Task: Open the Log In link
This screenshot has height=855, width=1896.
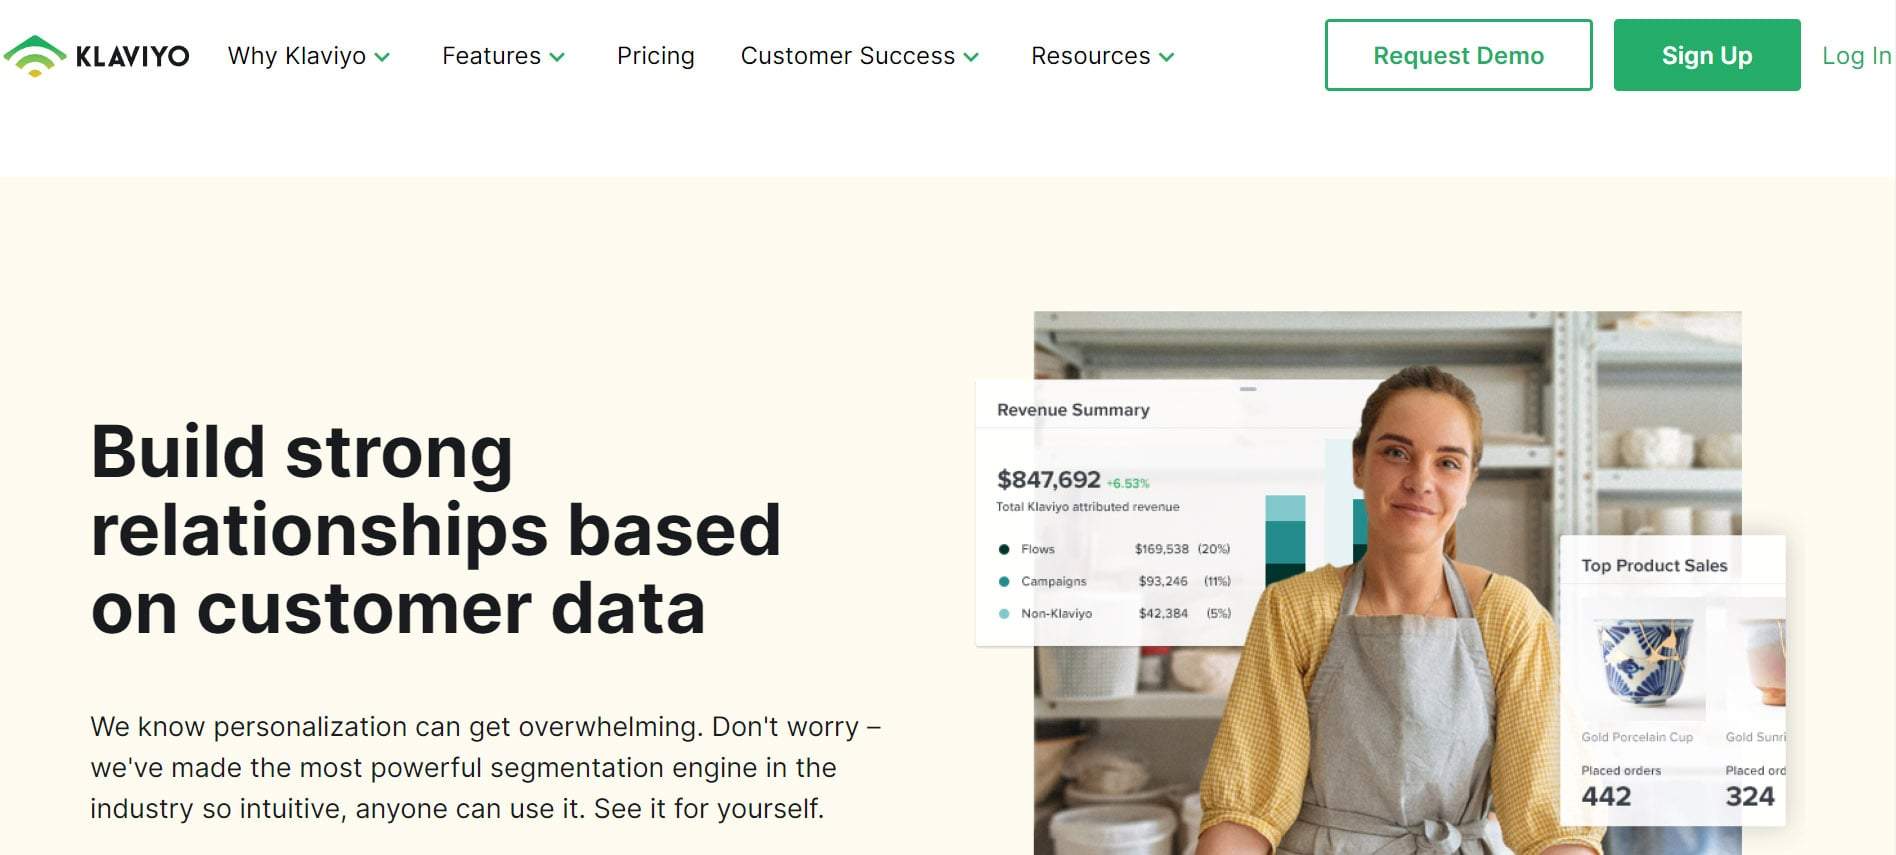Action: click(1857, 56)
